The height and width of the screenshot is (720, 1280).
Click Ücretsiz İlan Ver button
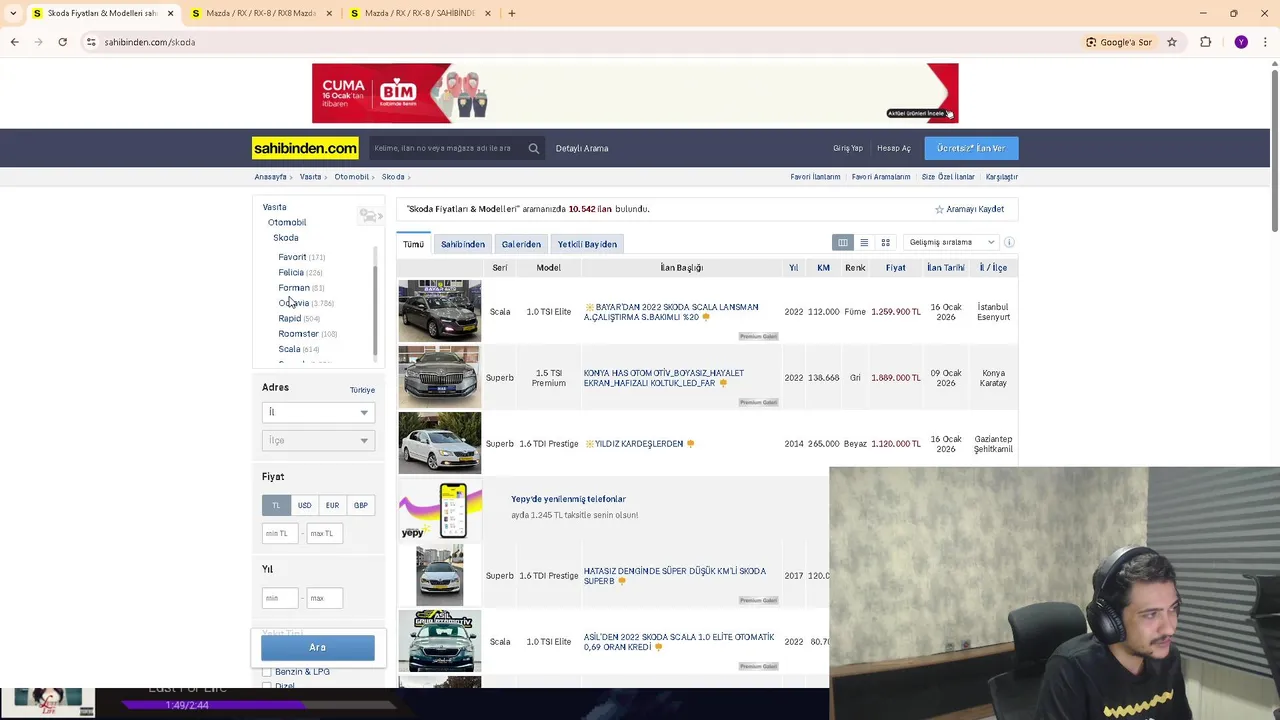[971, 148]
